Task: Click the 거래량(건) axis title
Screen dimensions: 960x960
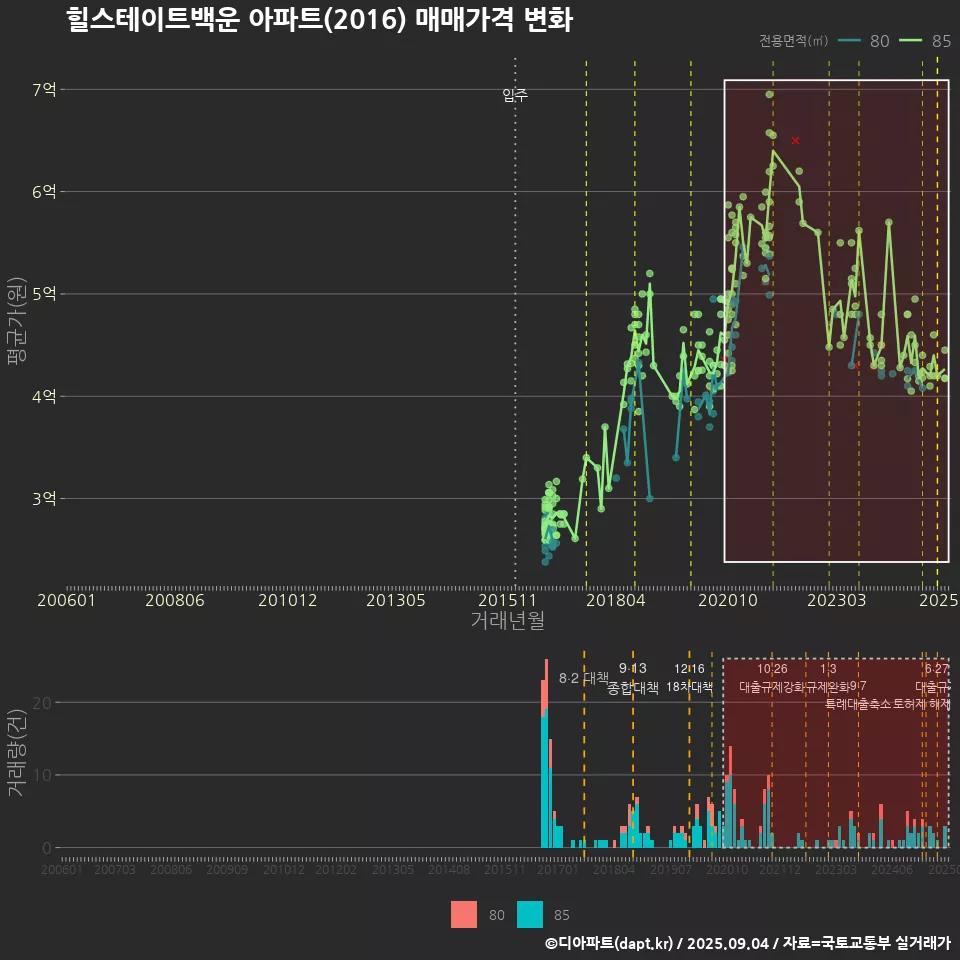Action: (16, 752)
